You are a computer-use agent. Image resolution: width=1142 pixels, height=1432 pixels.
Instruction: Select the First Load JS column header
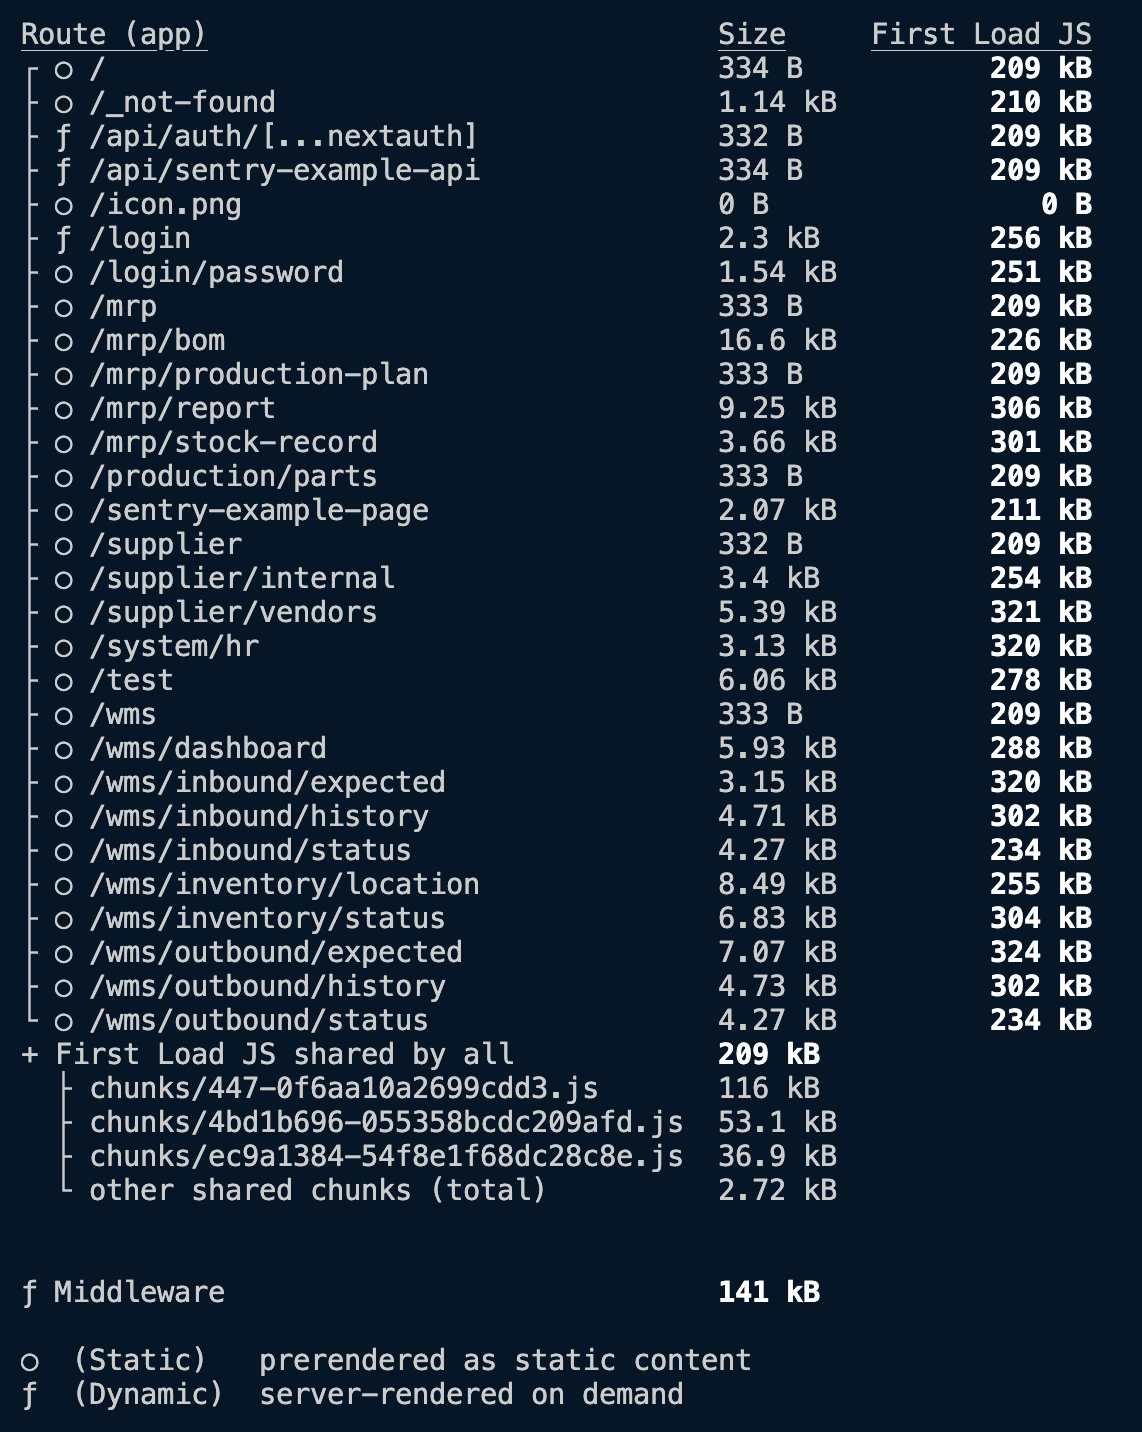coord(981,35)
